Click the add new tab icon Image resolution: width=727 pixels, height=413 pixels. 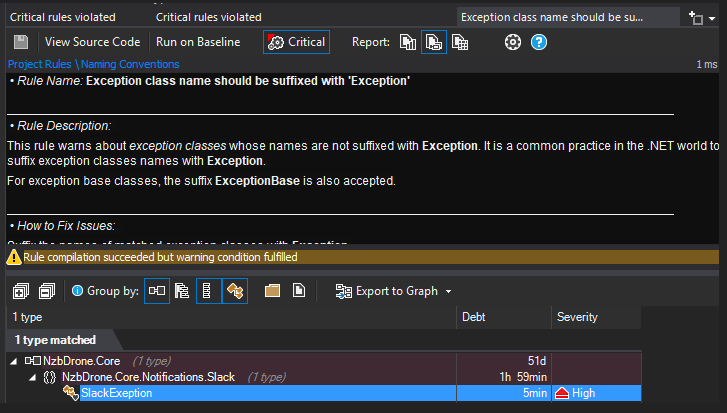(696, 18)
